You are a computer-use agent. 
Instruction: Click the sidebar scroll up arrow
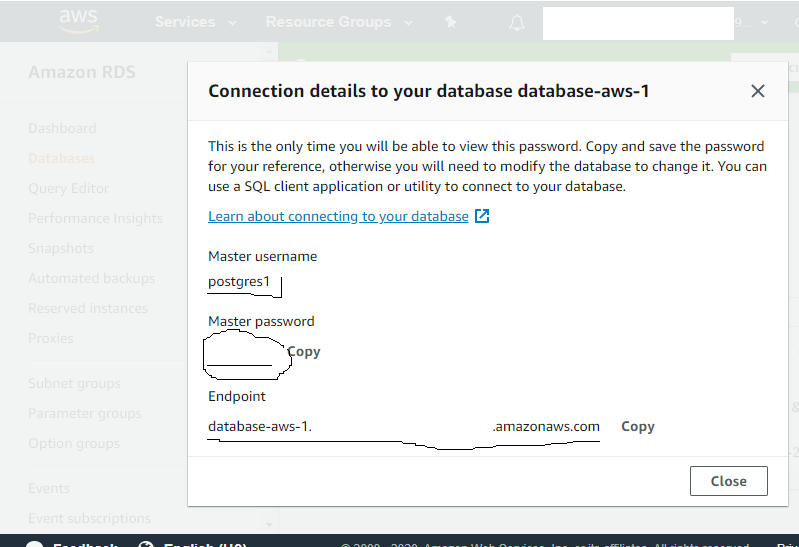[269, 51]
